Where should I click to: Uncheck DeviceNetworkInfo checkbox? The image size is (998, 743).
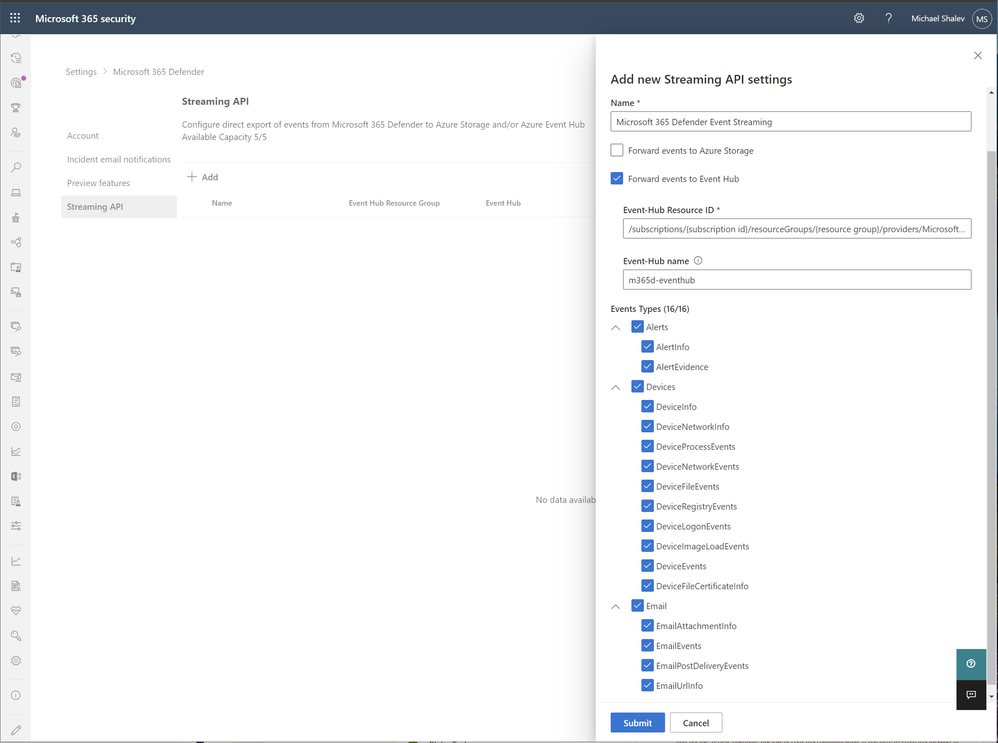click(x=647, y=426)
